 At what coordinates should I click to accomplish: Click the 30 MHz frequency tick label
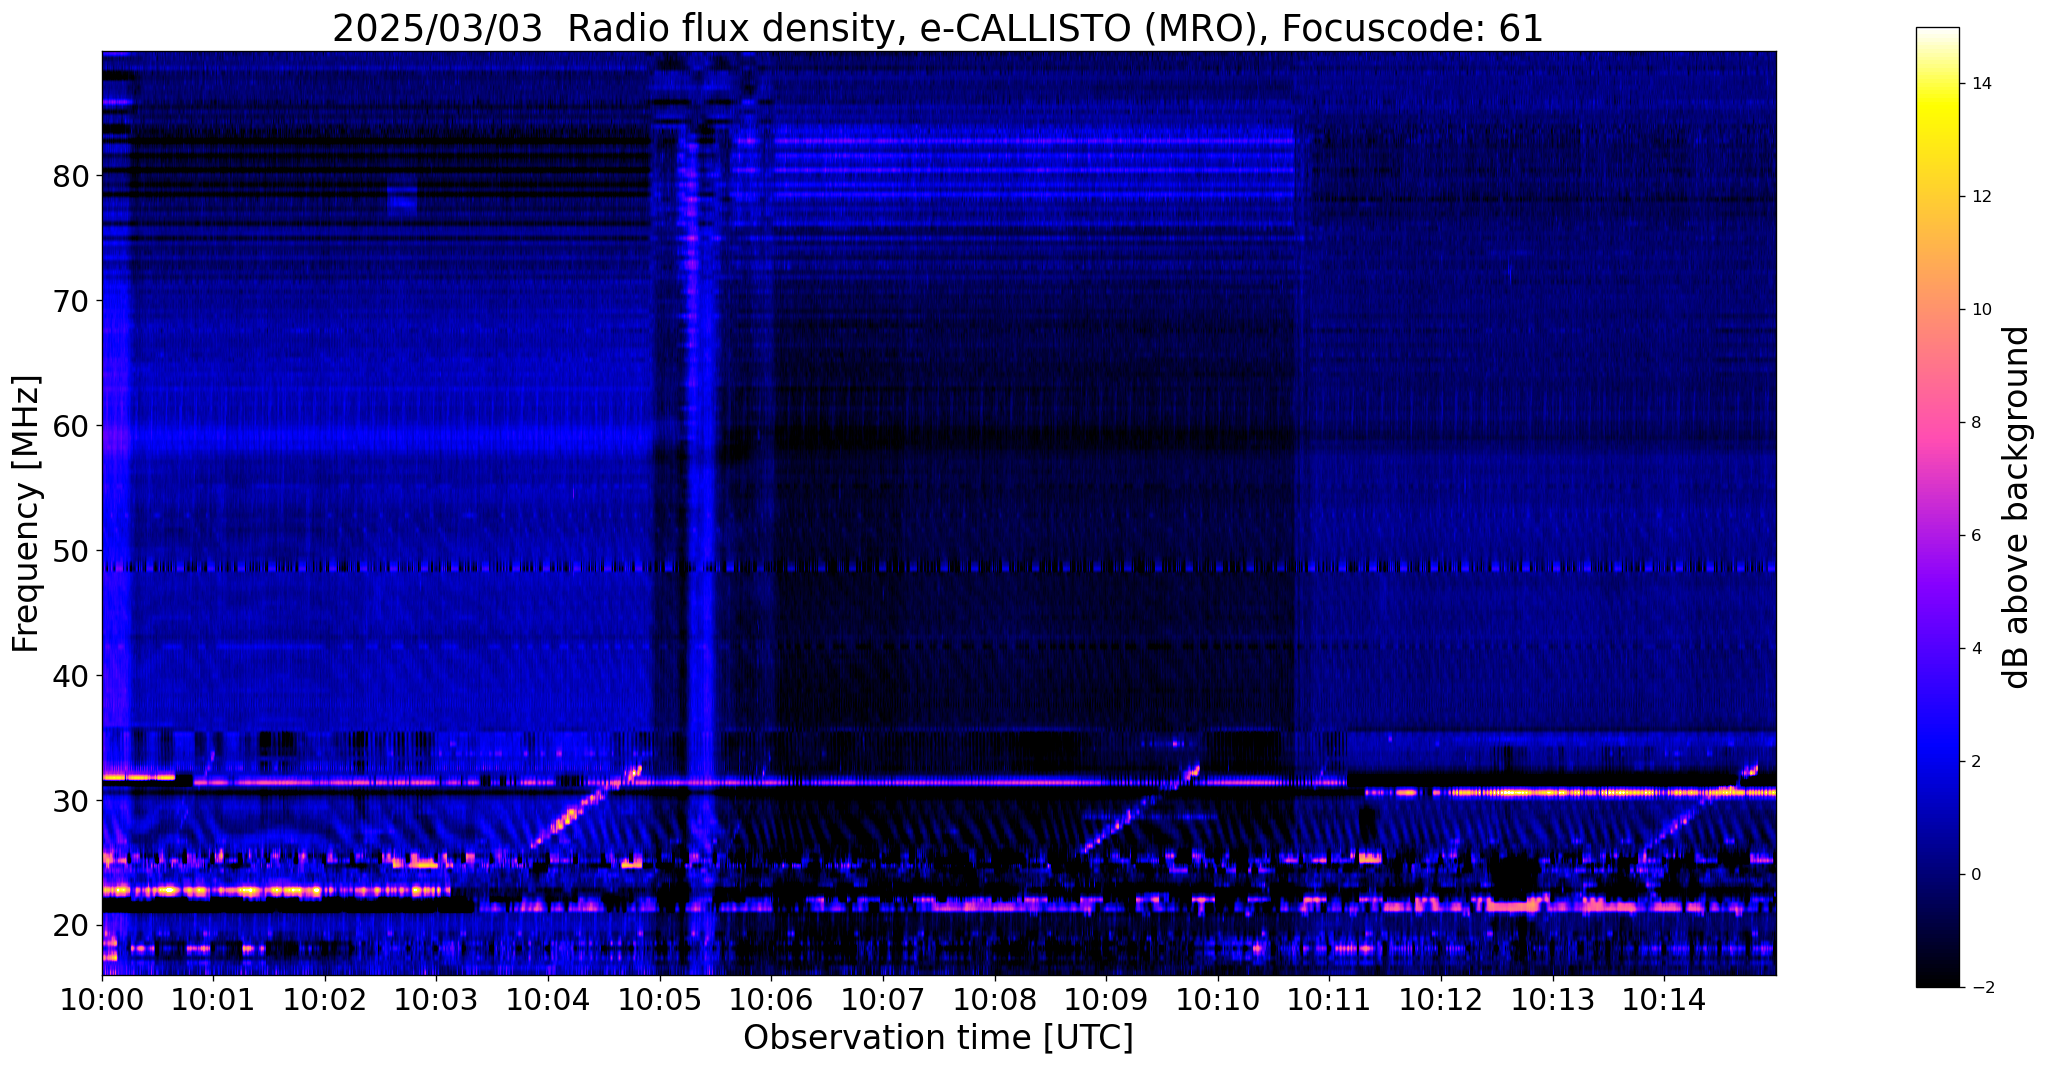pos(71,801)
